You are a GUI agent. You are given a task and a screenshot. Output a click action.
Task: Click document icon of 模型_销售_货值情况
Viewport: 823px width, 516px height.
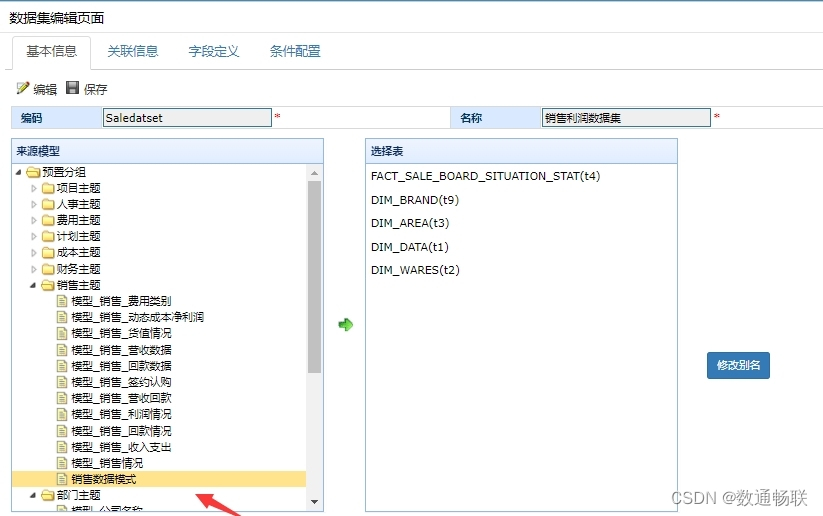[62, 334]
